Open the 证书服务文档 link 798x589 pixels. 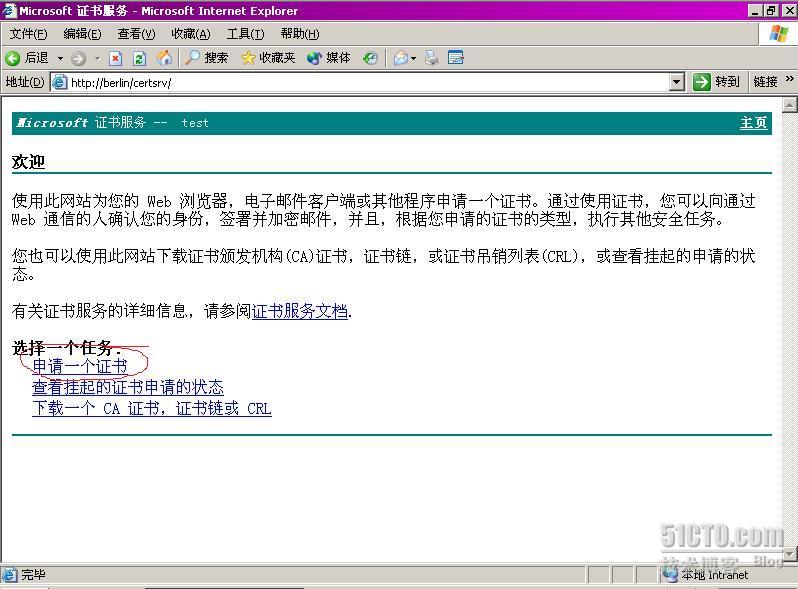[300, 311]
